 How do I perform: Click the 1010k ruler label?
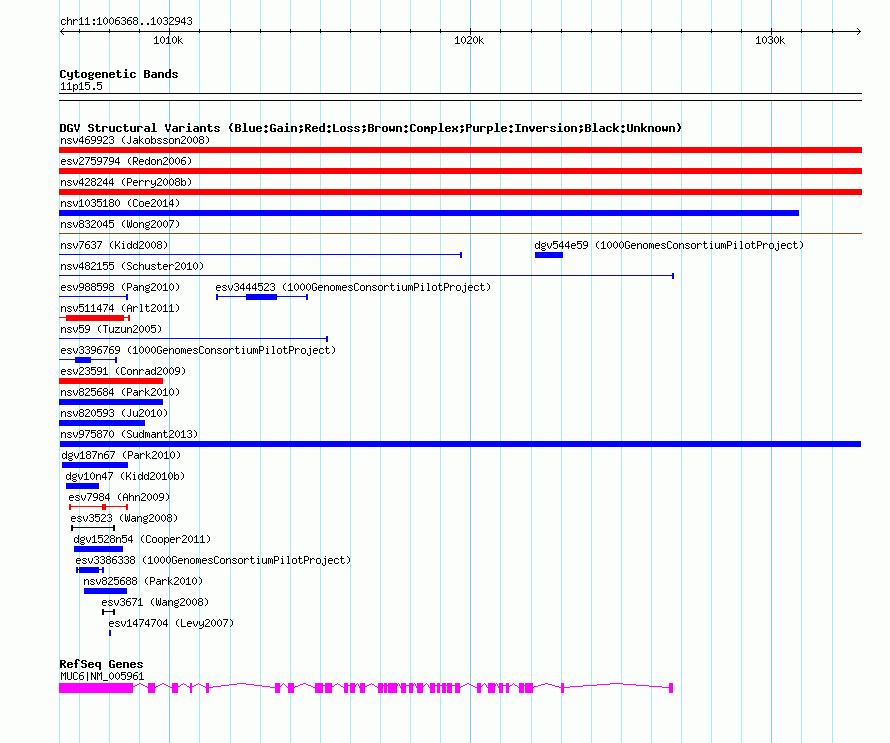[168, 40]
